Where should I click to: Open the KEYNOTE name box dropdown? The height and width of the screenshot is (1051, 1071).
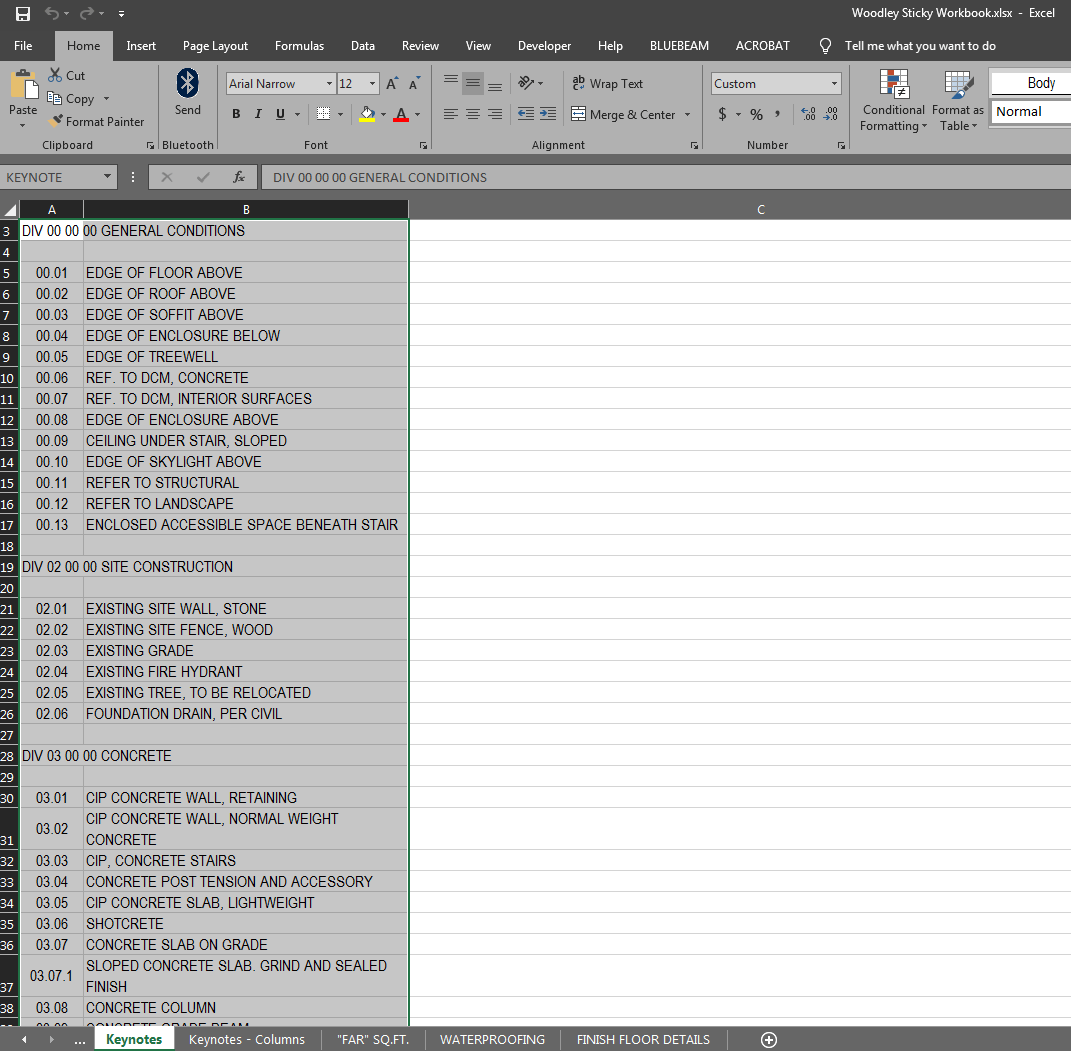pyautogui.click(x=107, y=177)
